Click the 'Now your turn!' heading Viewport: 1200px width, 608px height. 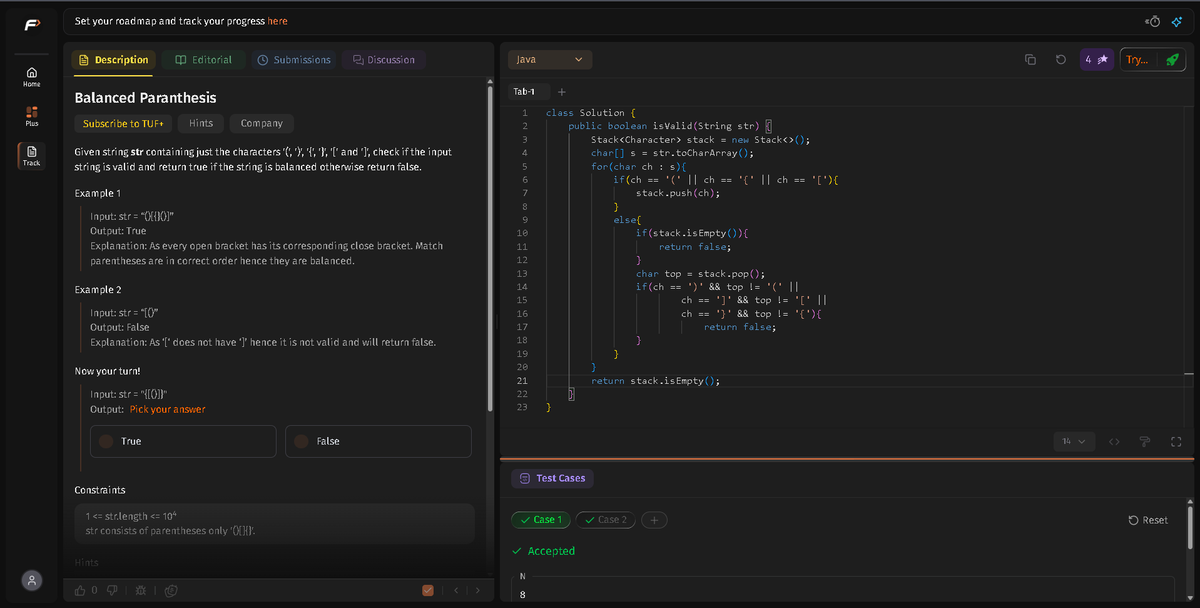(108, 371)
